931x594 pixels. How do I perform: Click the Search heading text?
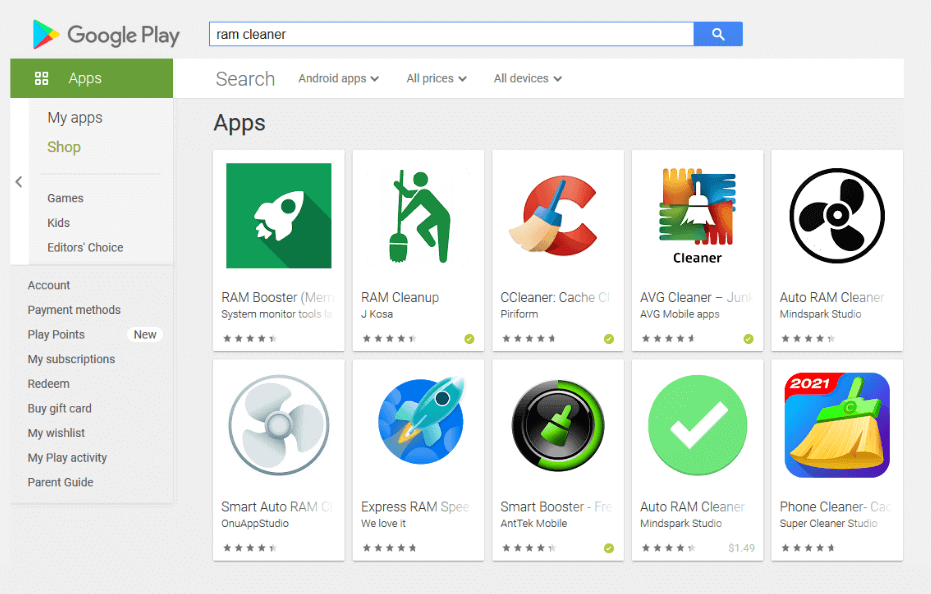click(245, 78)
